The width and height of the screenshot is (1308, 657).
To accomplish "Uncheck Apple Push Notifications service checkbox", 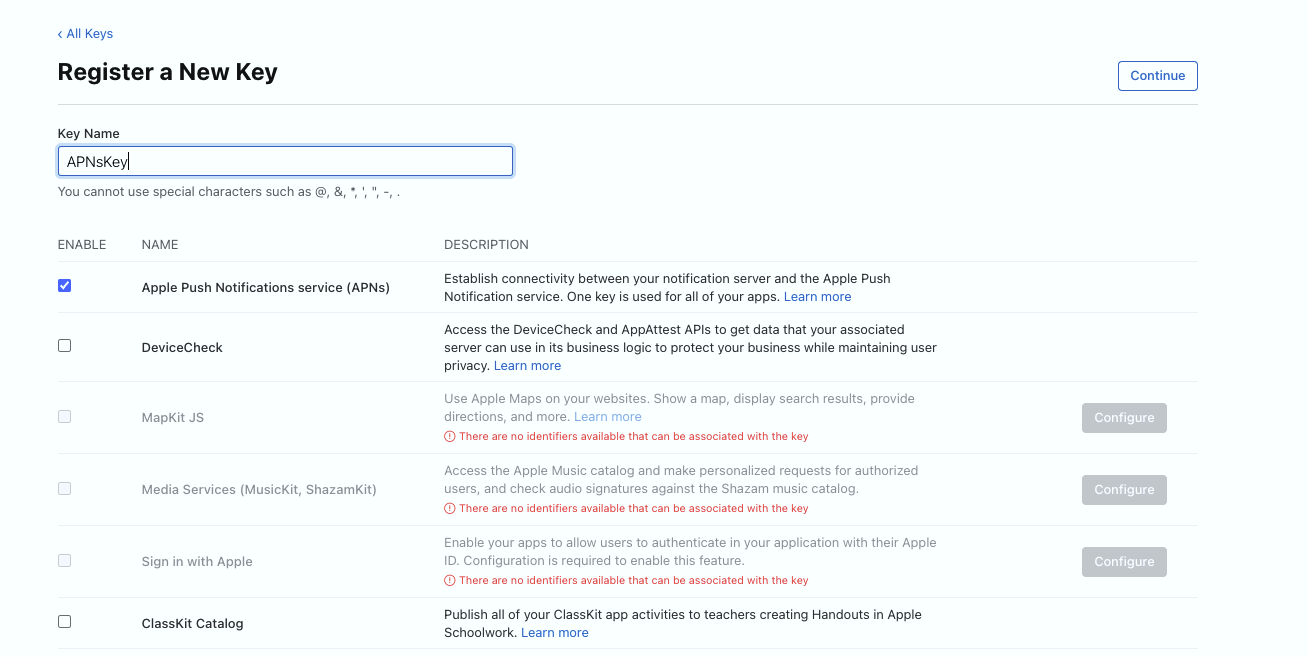I will coord(65,286).
